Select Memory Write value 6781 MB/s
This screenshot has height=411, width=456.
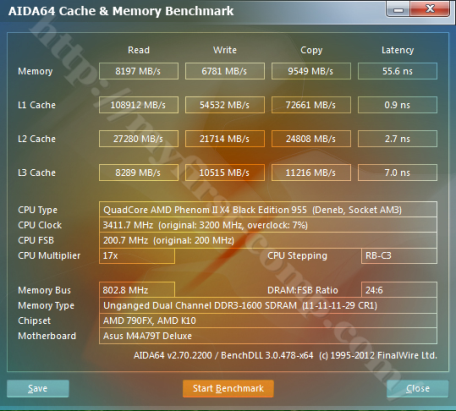[225, 71]
